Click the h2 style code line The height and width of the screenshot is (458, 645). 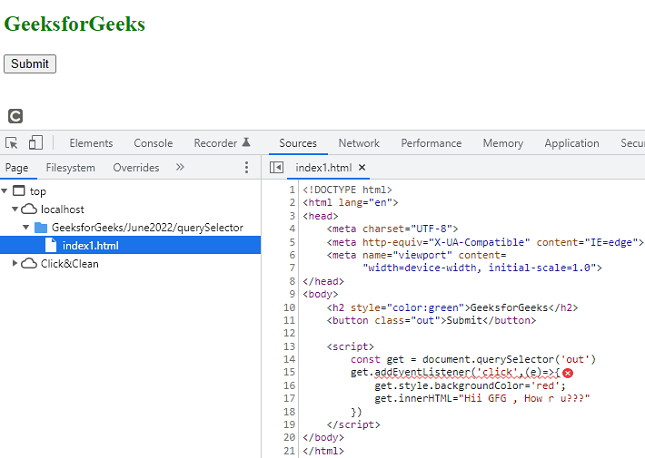tap(452, 307)
